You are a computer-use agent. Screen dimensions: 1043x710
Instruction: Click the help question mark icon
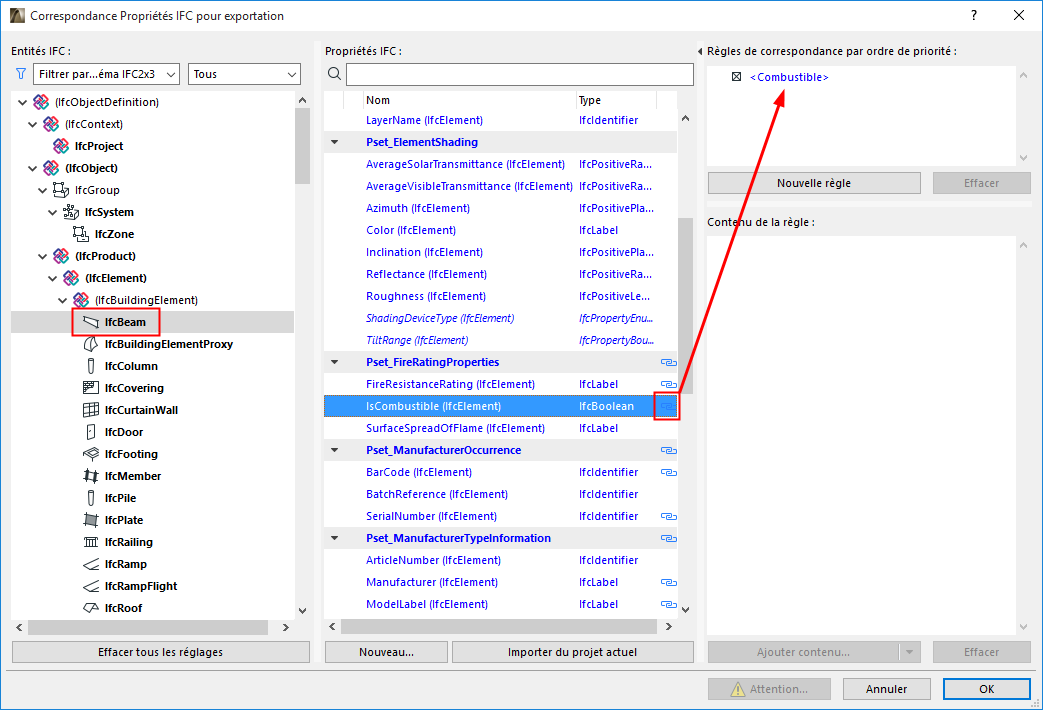(x=974, y=15)
